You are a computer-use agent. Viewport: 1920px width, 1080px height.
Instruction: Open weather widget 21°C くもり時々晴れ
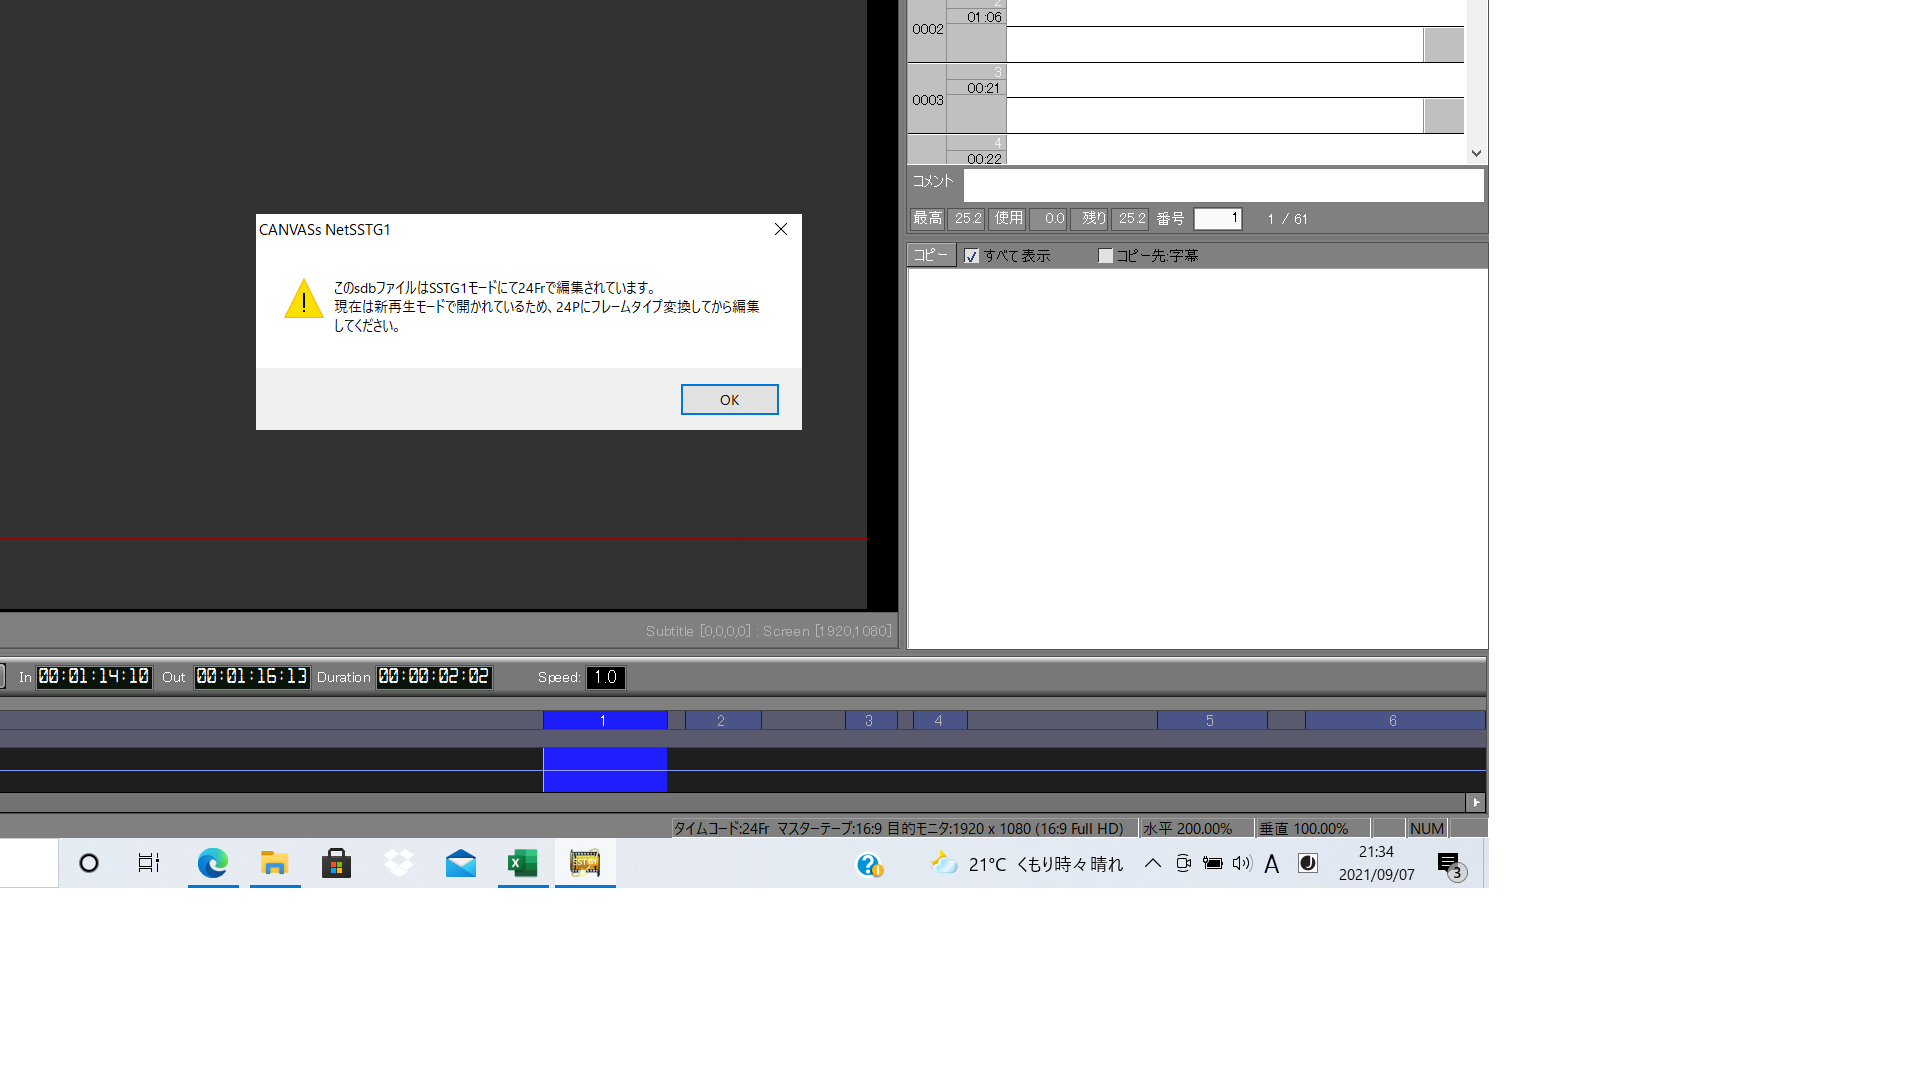(x=1027, y=864)
